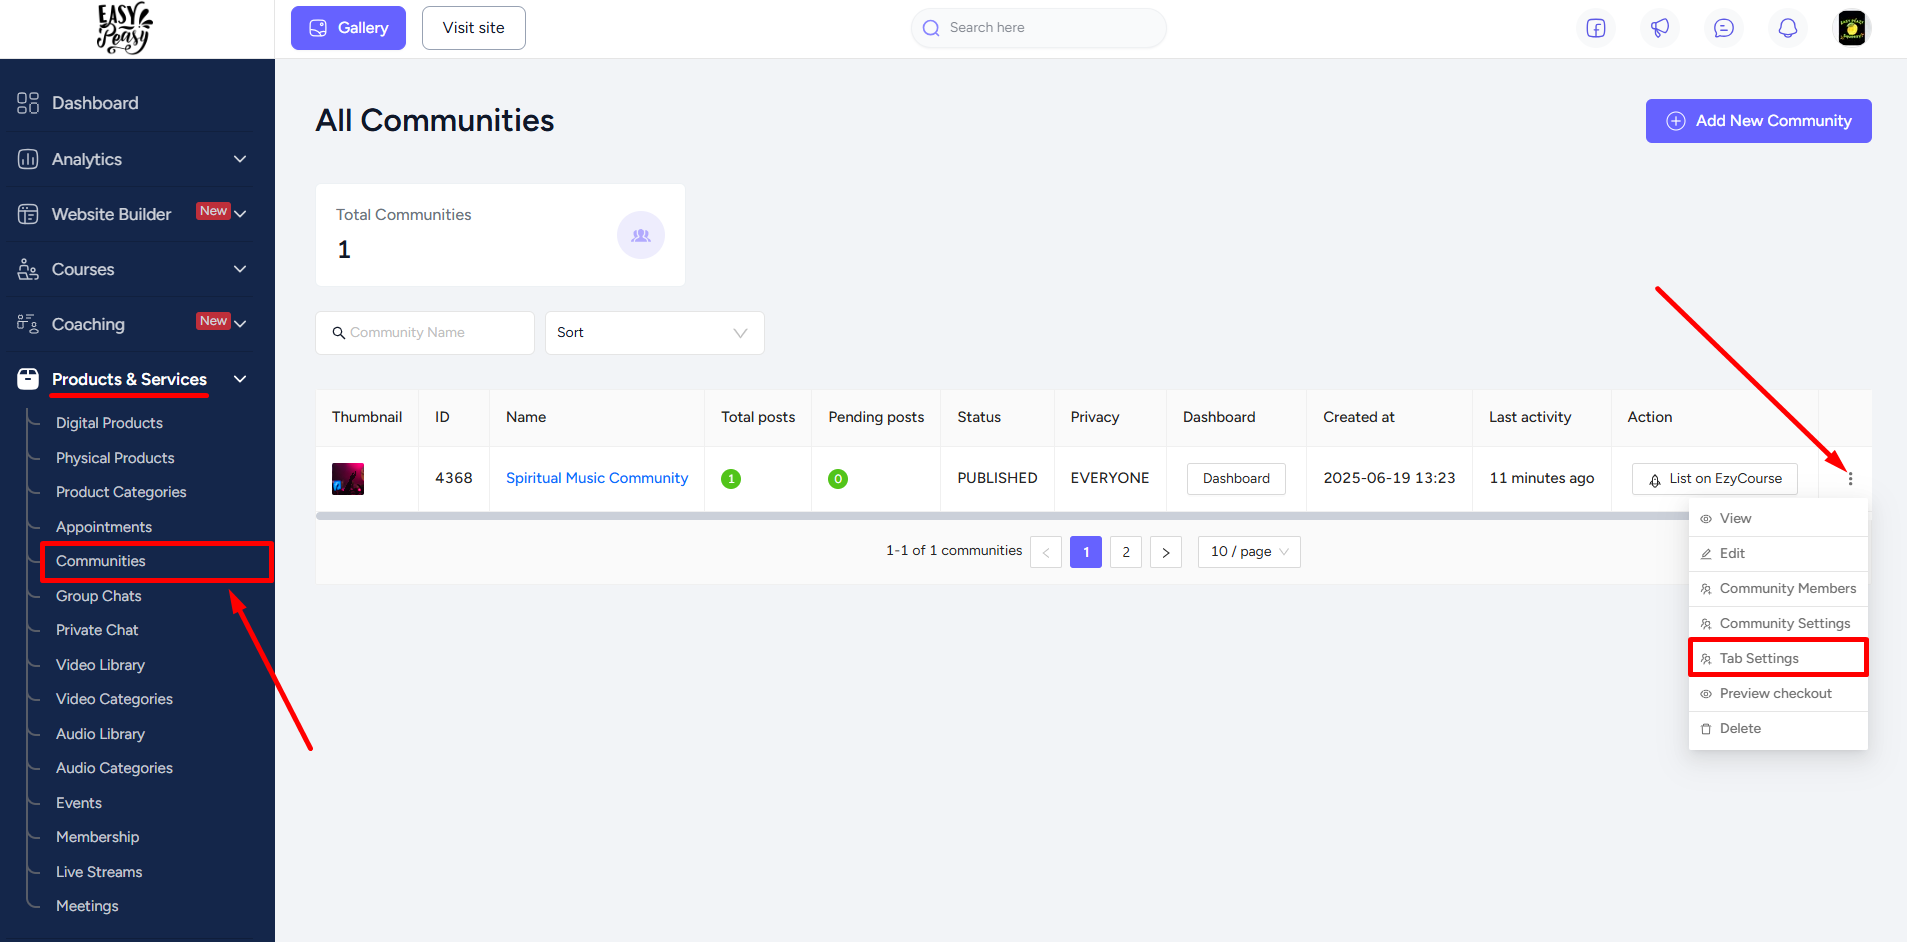The height and width of the screenshot is (942, 1907).
Task: Open Live Streams in sidebar
Action: 99,872
